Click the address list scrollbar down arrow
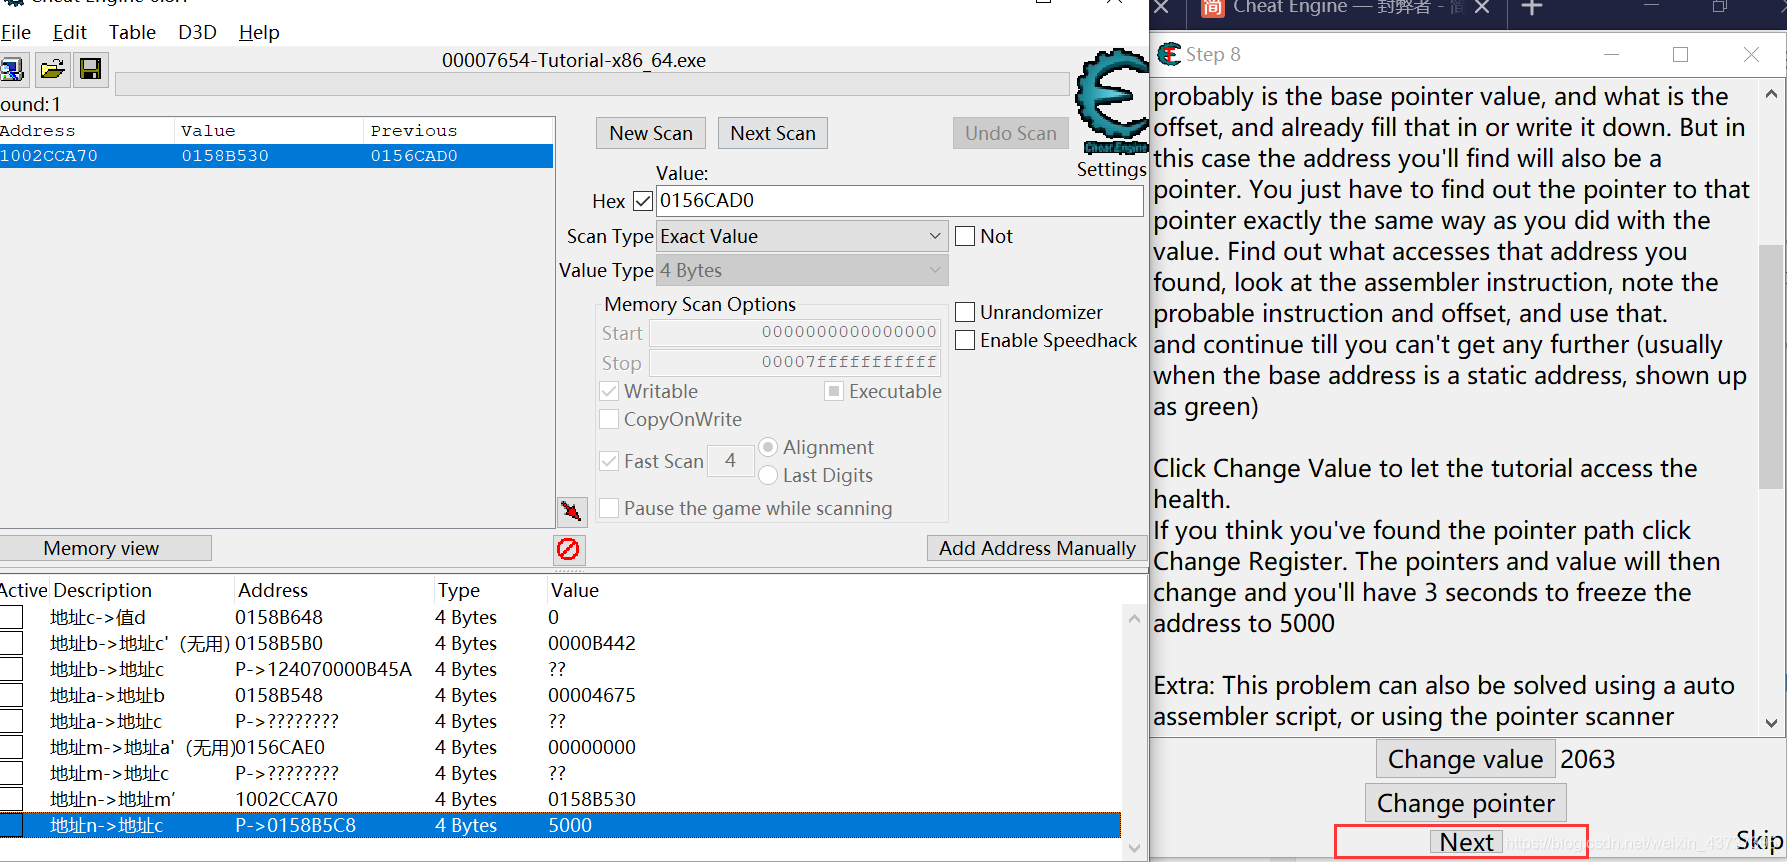 click(1134, 849)
